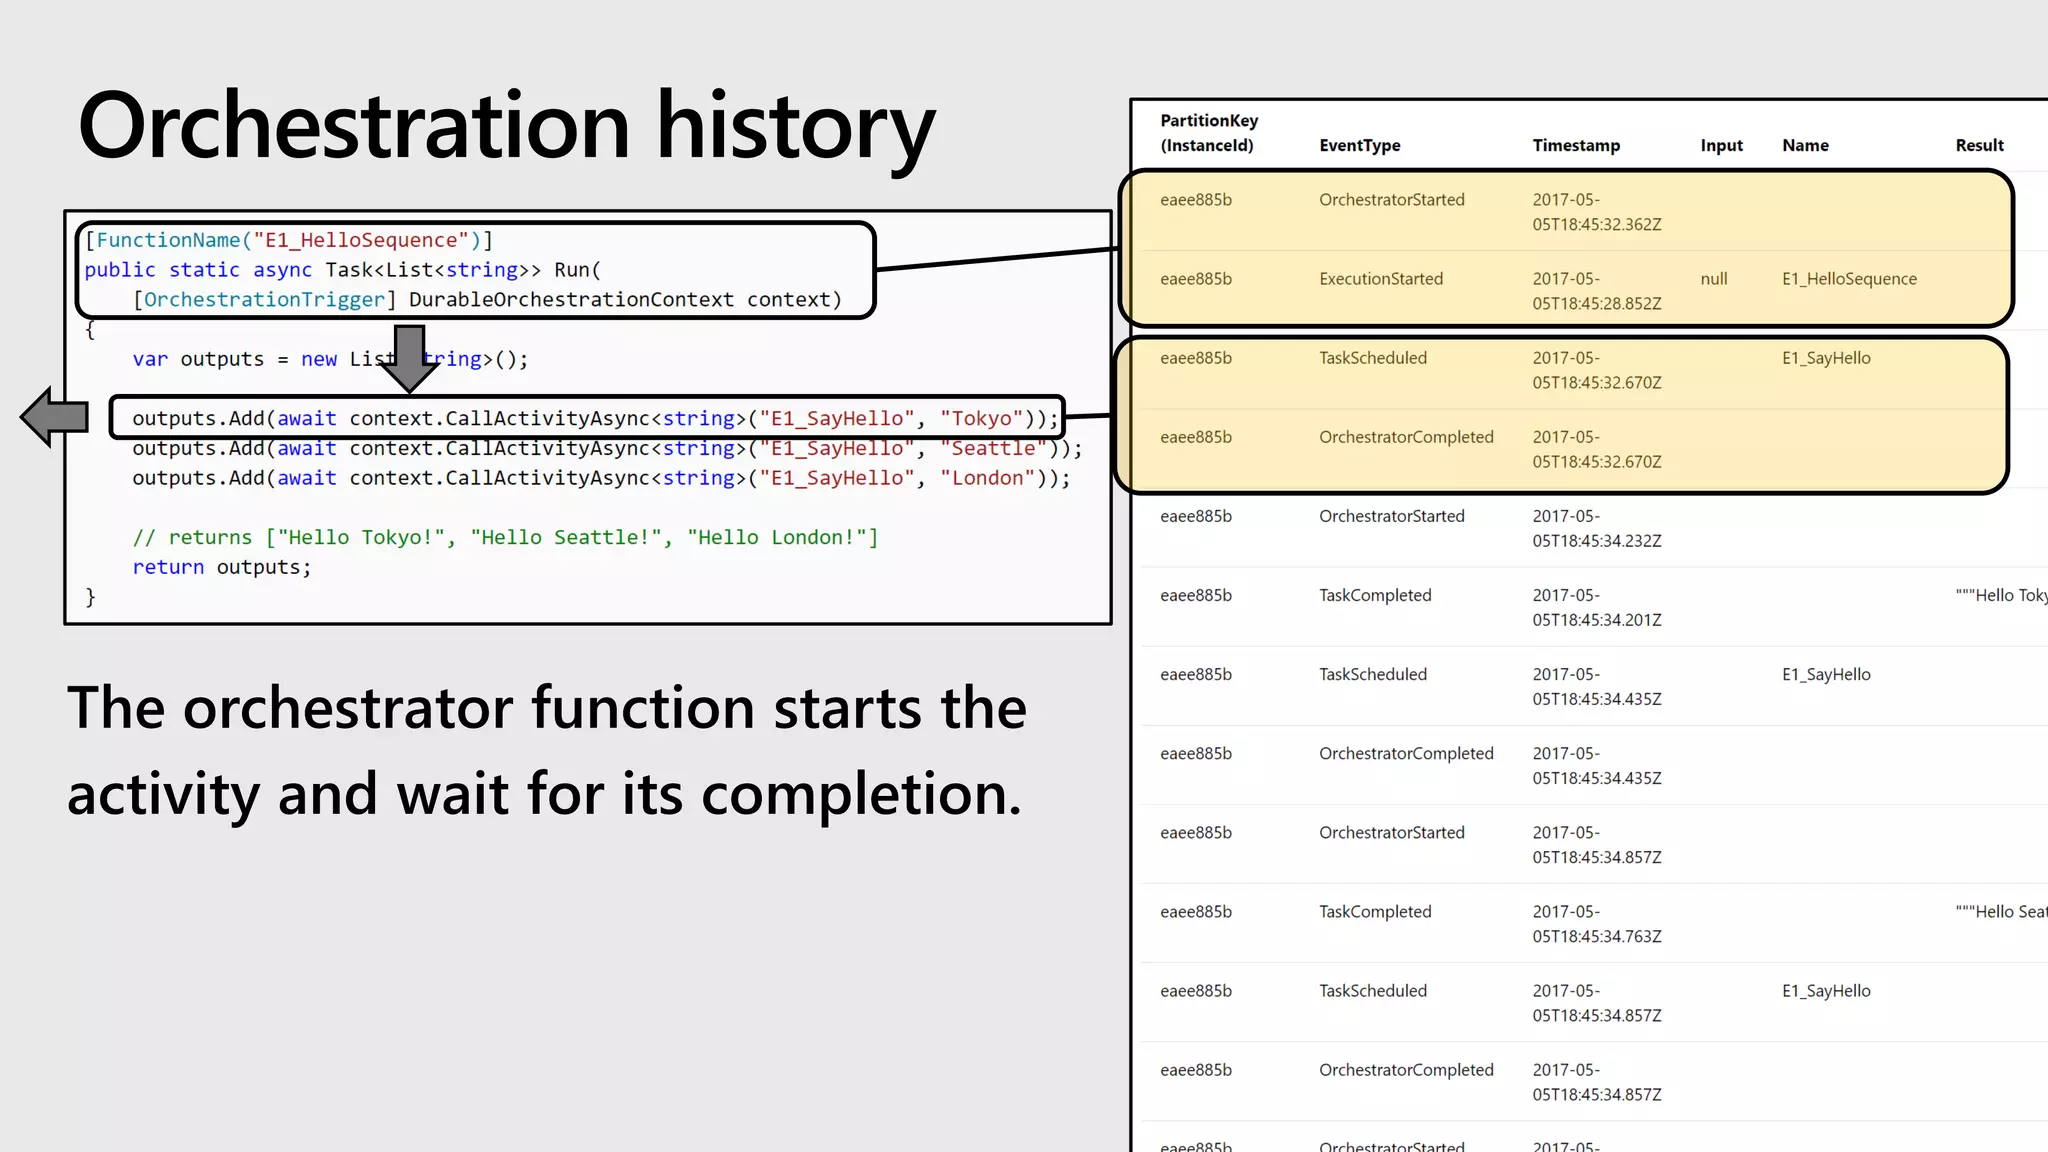Click the "Hello Tok" result value
Image resolution: width=2048 pixels, height=1152 pixels.
tap(2001, 595)
